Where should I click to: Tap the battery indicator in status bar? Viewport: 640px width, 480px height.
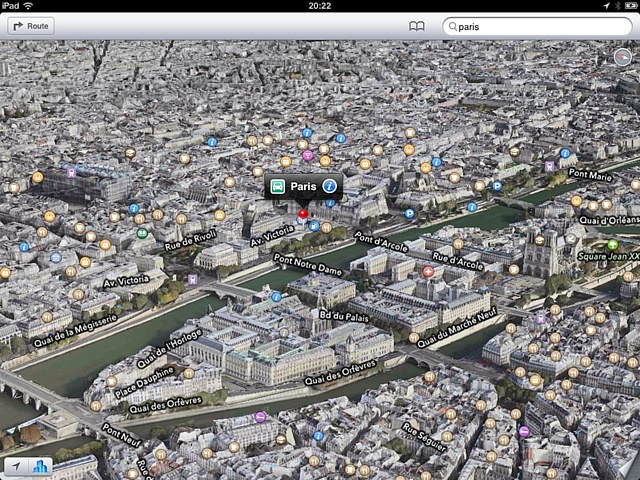630,6
